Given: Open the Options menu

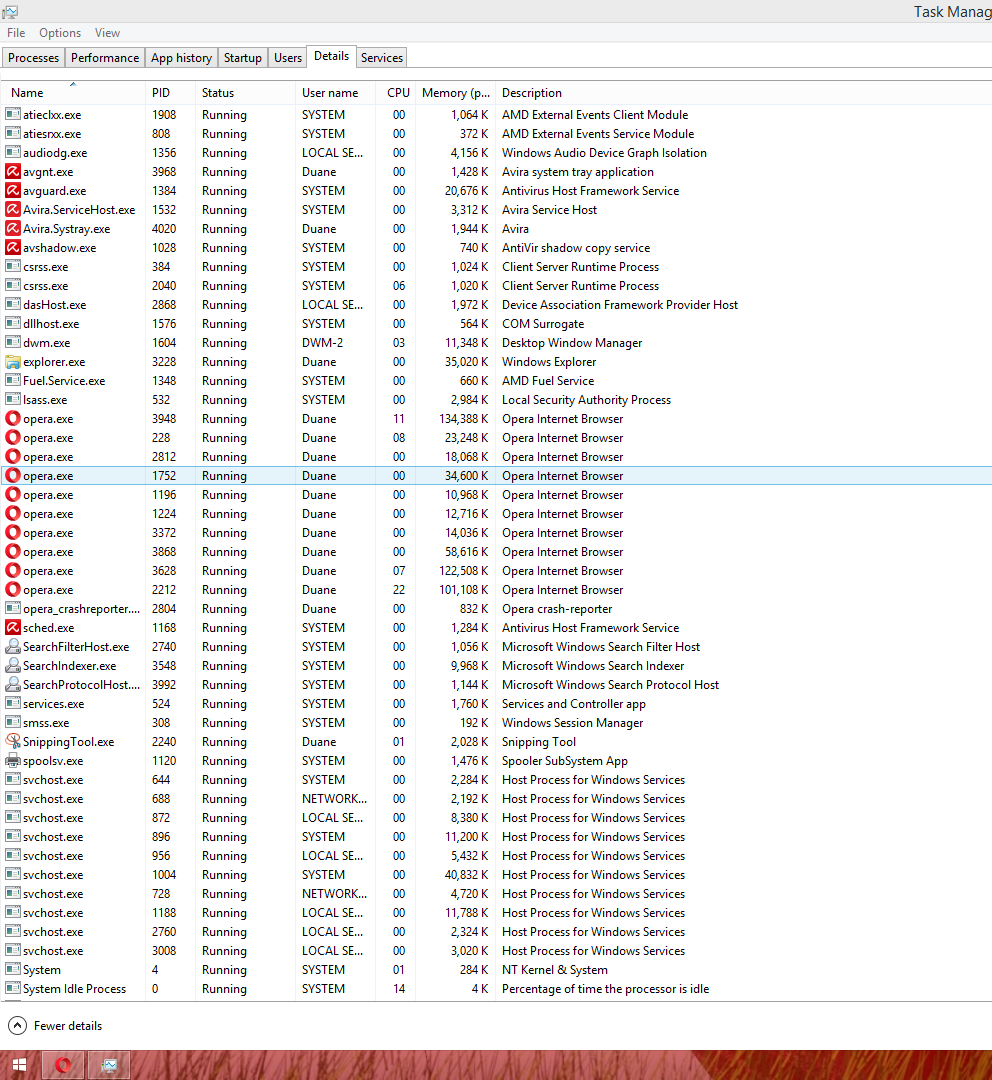Looking at the screenshot, I should click(60, 33).
